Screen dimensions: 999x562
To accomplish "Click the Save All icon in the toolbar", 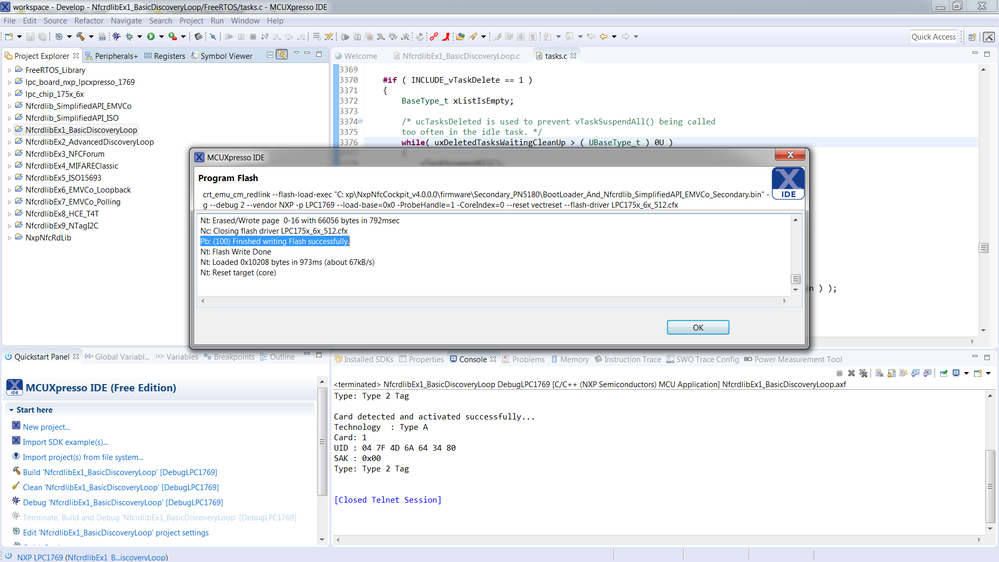I will tap(42, 37).
